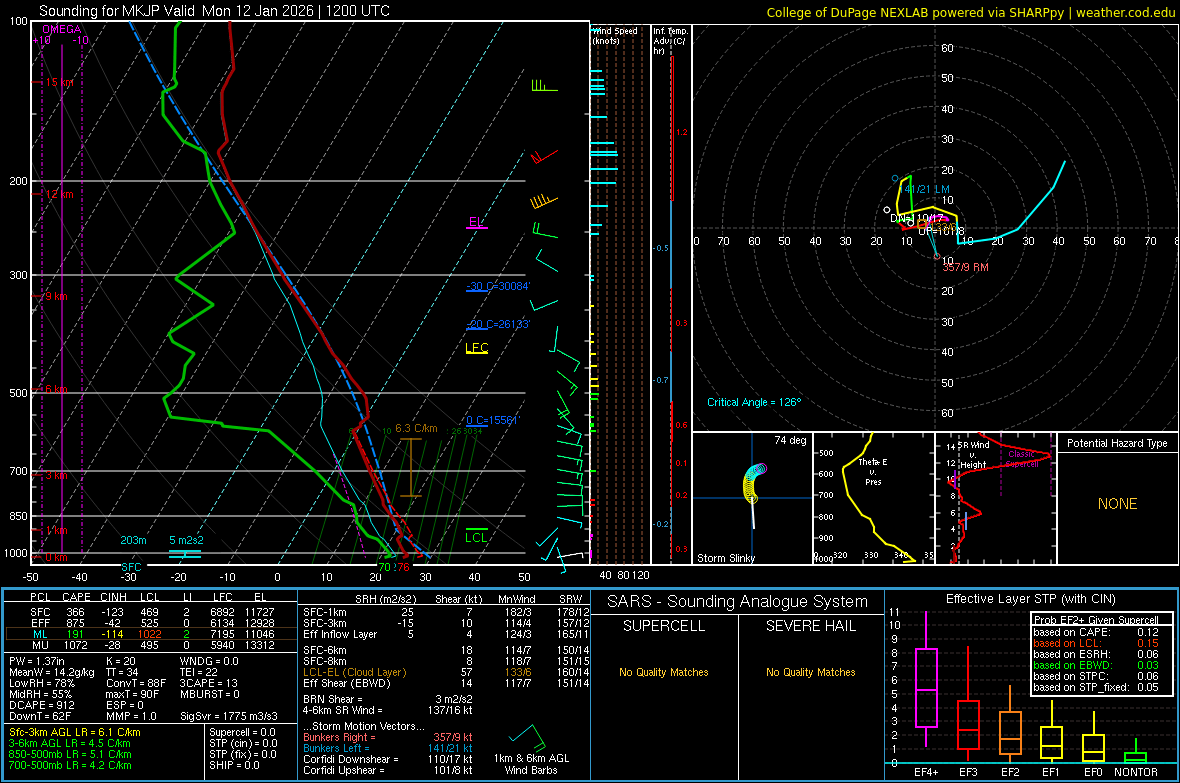Click the Corfidi Upshear vector line
The width and height of the screenshot is (1180, 783).
pos(387,770)
